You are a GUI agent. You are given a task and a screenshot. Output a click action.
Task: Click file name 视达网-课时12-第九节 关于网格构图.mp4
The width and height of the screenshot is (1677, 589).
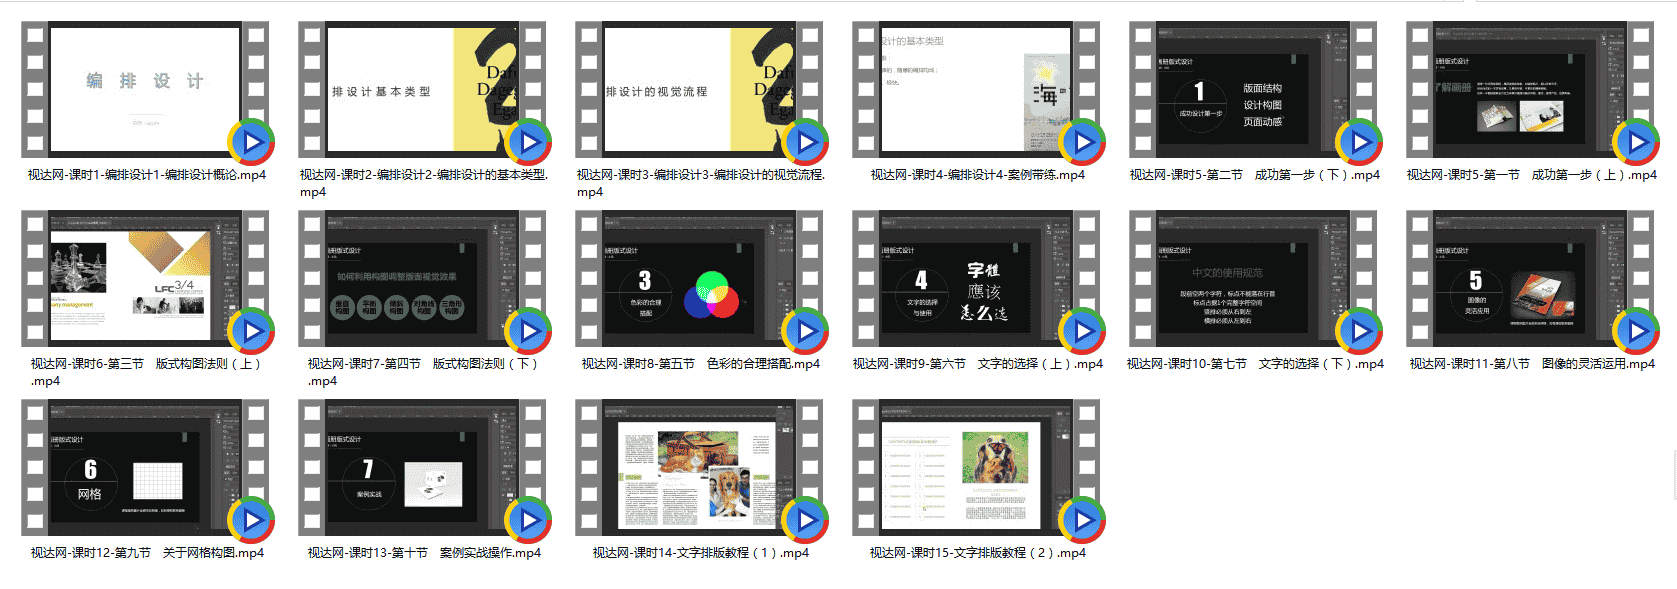[x=147, y=553]
